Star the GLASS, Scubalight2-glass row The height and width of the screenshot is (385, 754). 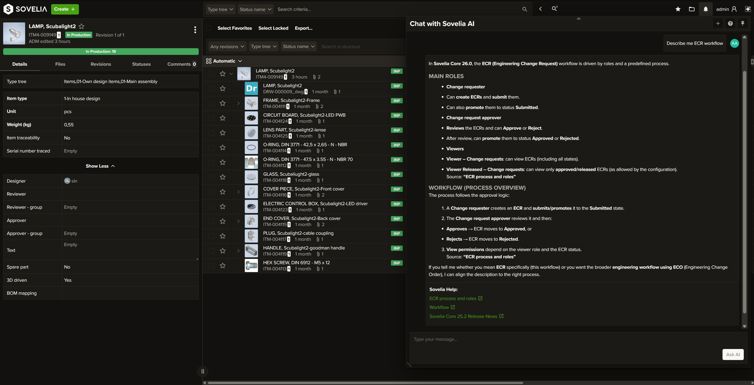click(x=222, y=177)
